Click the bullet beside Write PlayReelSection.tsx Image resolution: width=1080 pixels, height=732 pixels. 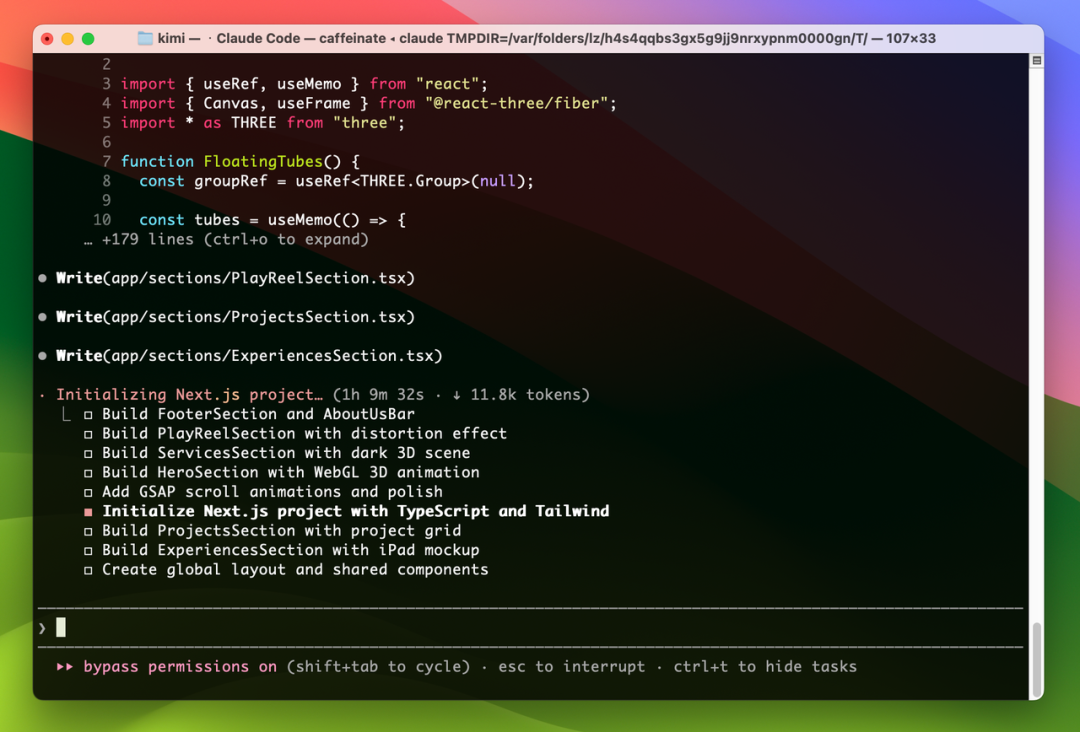point(43,278)
